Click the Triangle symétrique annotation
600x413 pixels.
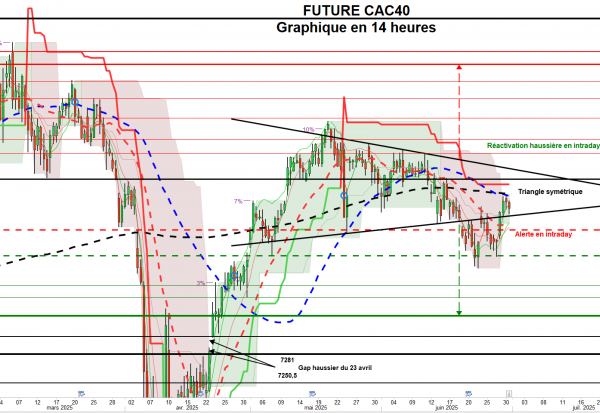click(550, 191)
